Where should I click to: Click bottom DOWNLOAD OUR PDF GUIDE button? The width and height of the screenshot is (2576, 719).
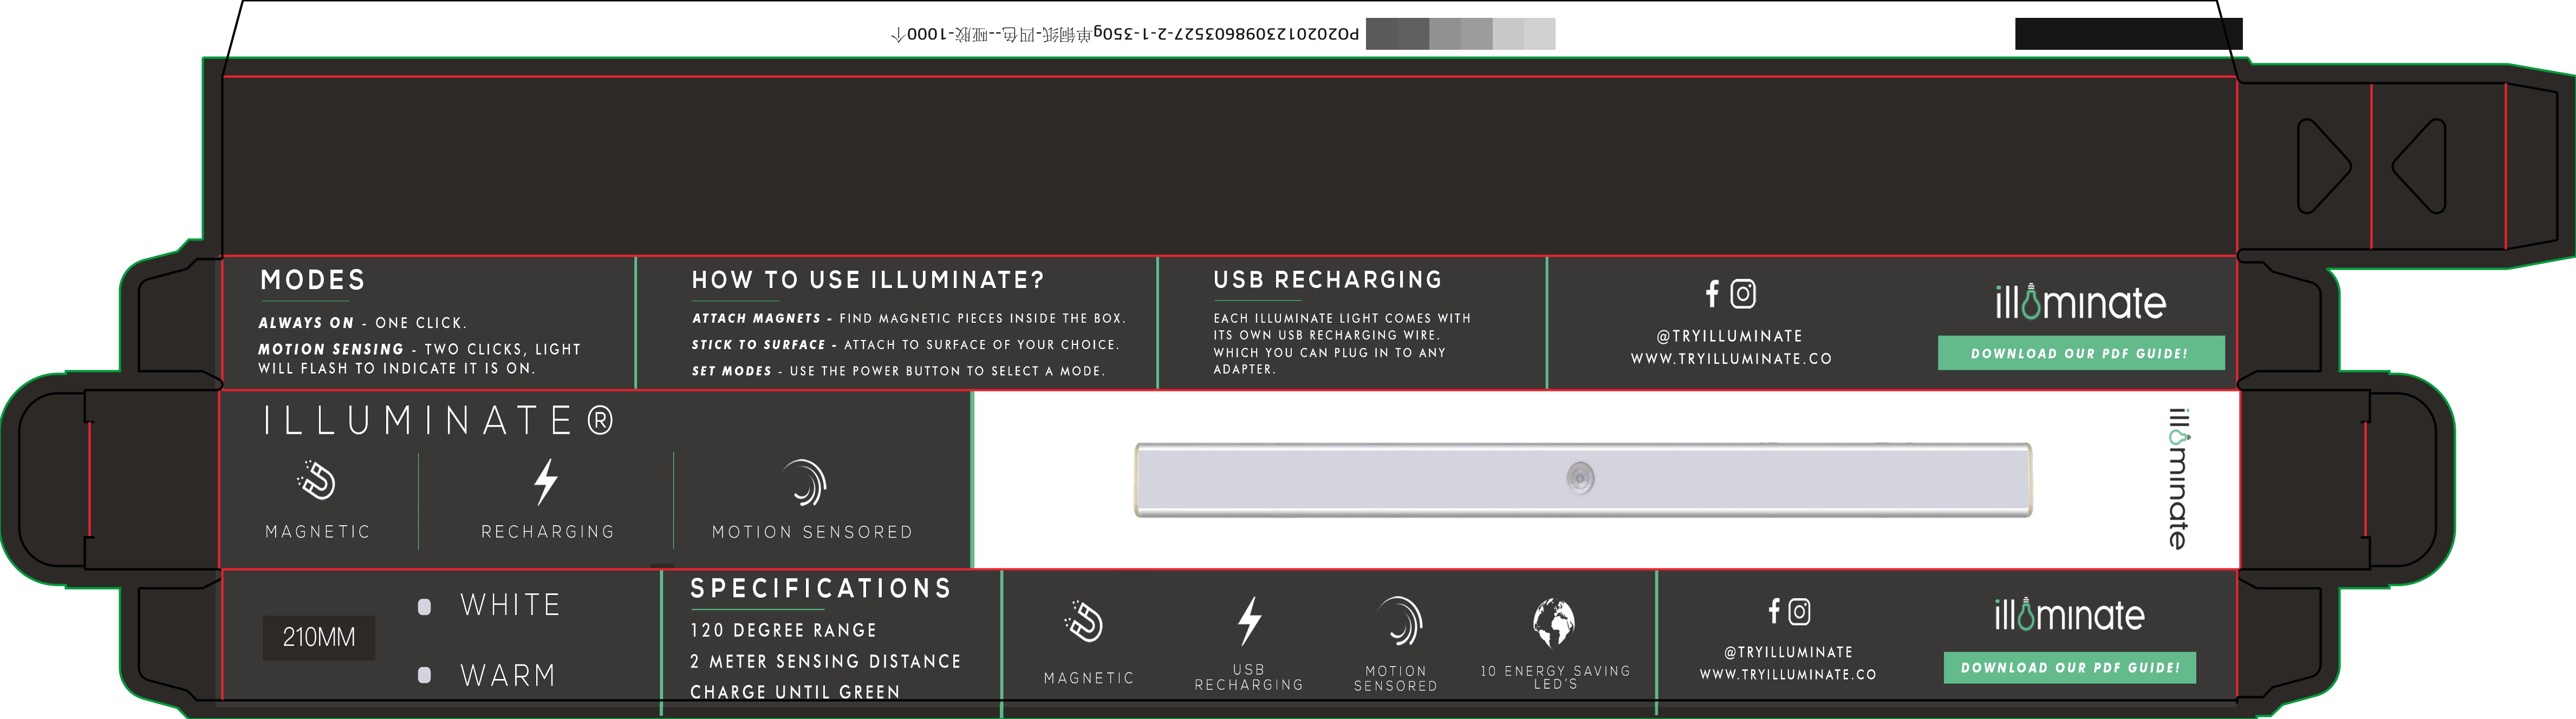coord(2070,667)
